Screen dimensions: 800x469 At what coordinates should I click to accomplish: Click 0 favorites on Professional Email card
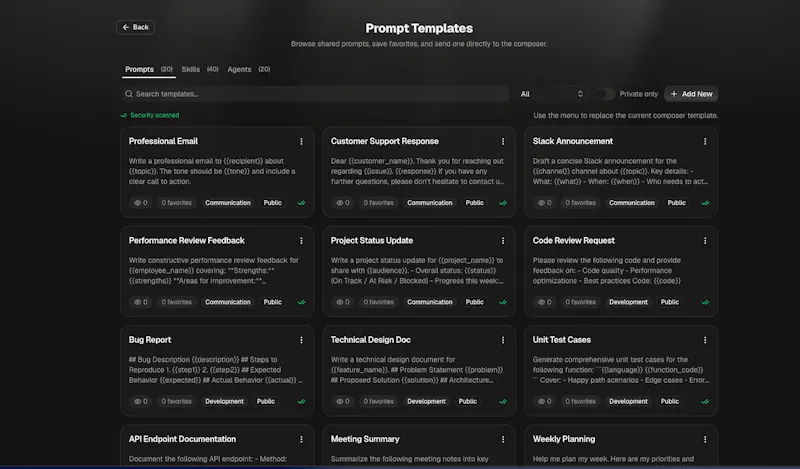[177, 203]
